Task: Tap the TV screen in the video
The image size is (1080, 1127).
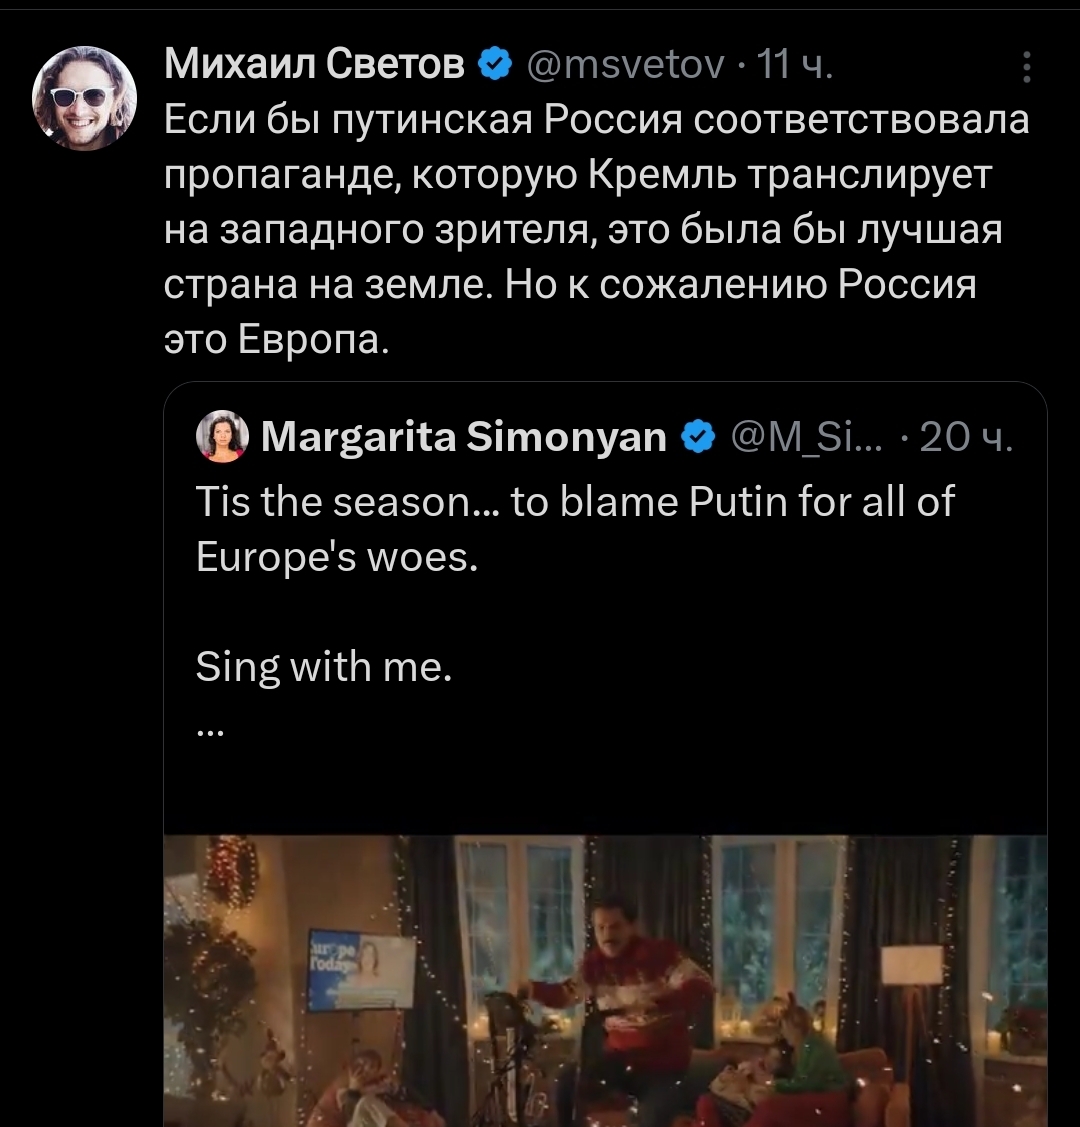Action: point(360,968)
